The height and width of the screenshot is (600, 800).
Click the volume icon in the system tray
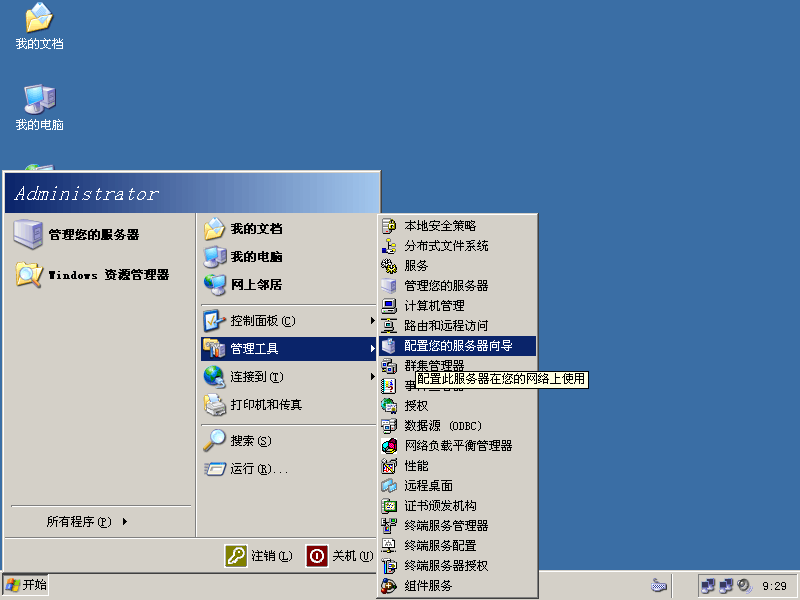744,585
